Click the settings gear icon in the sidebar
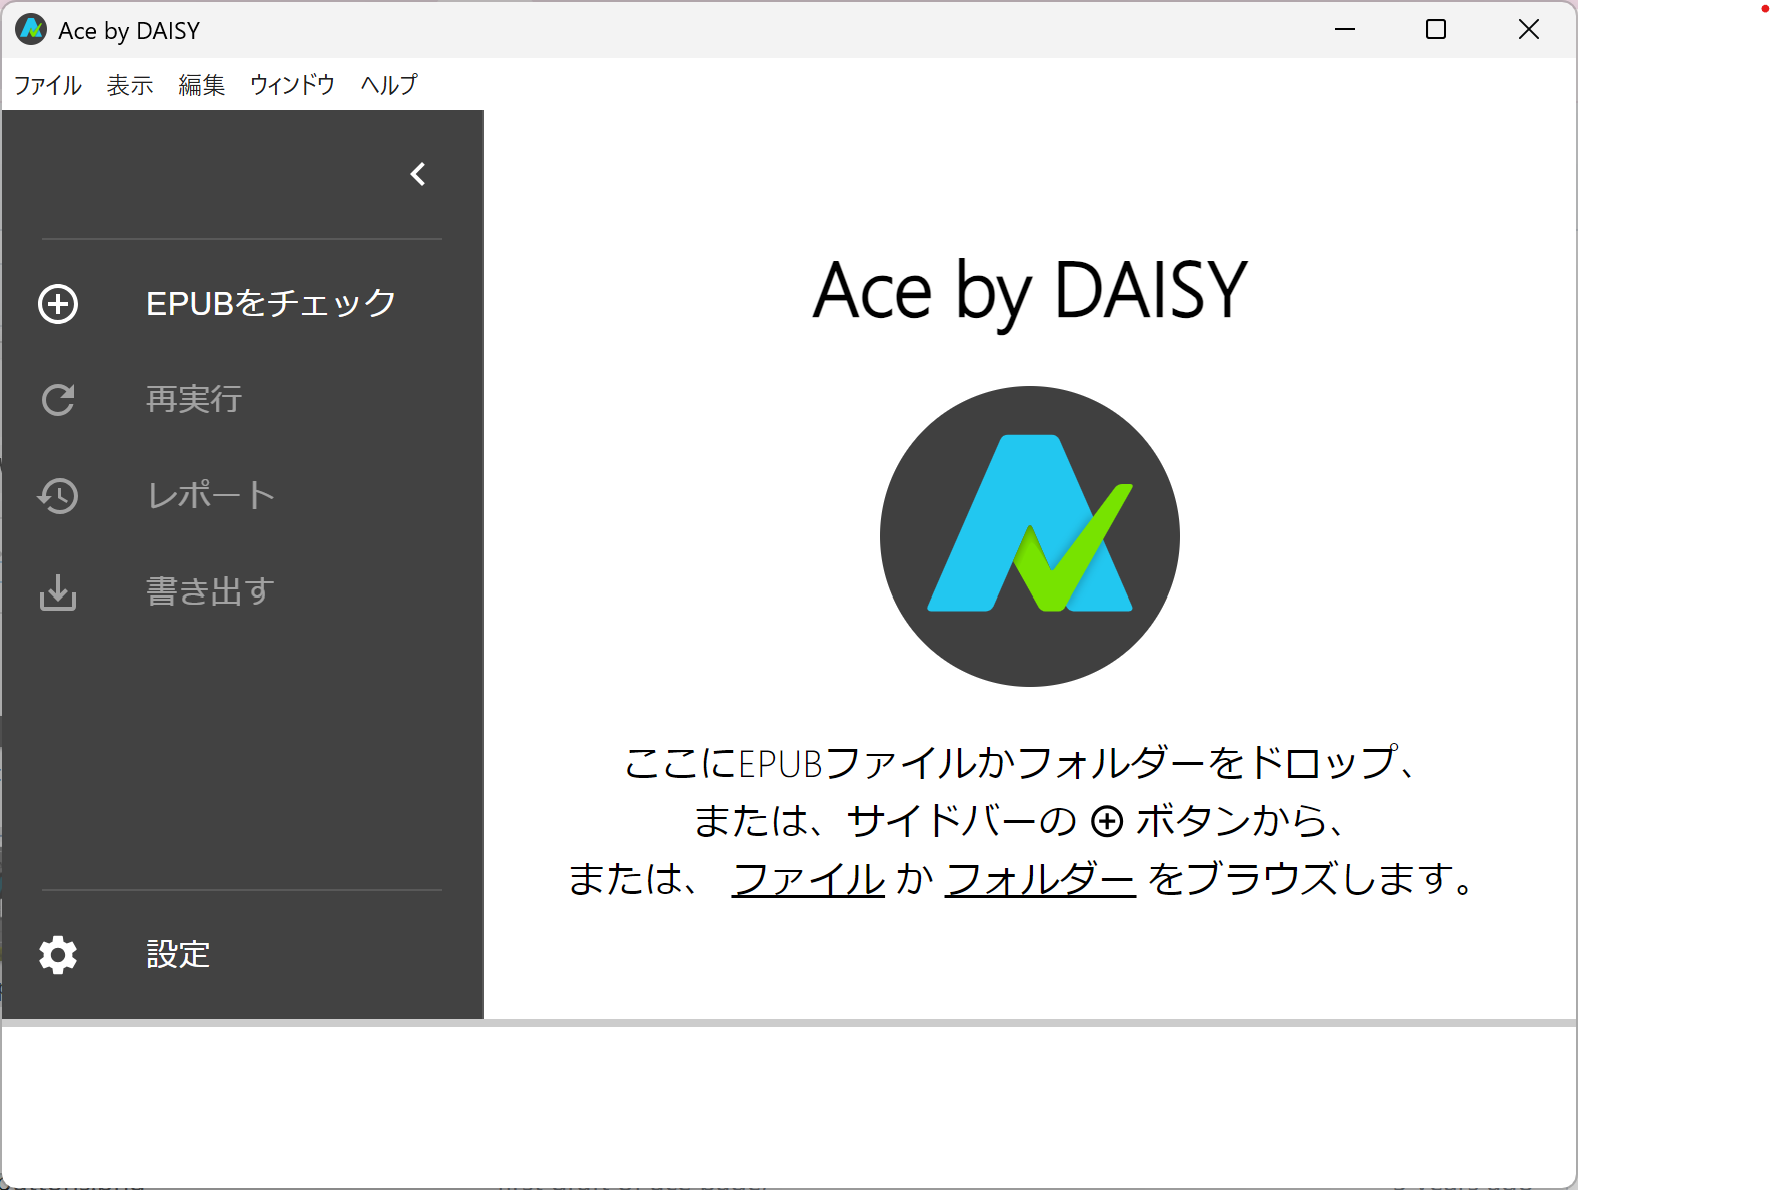This screenshot has width=1770, height=1190. pyautogui.click(x=58, y=955)
